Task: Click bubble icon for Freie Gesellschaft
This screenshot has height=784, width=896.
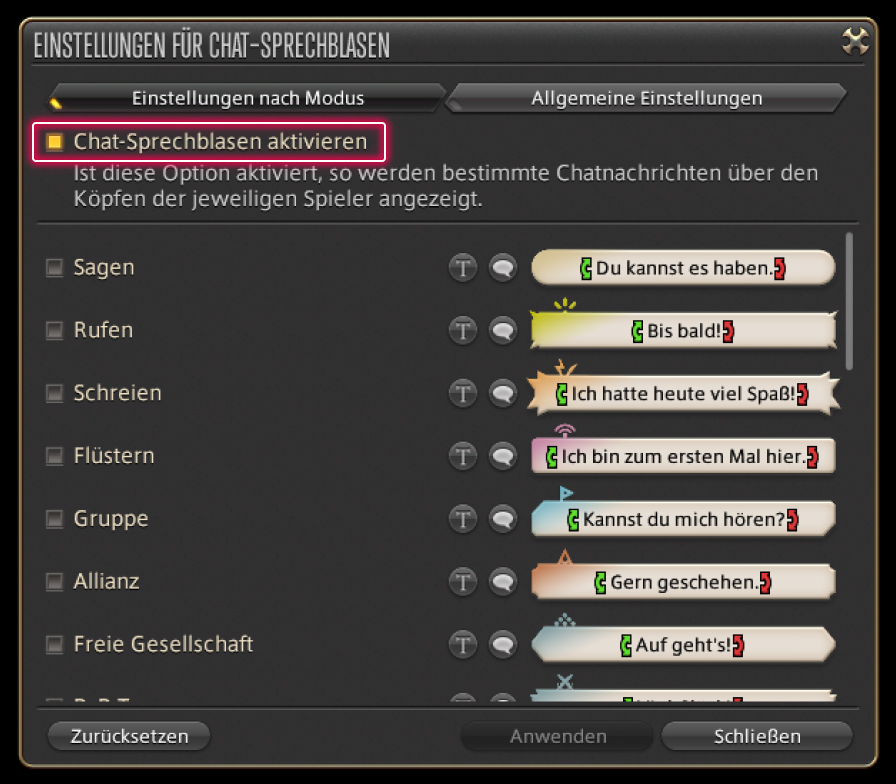Action: pos(503,645)
